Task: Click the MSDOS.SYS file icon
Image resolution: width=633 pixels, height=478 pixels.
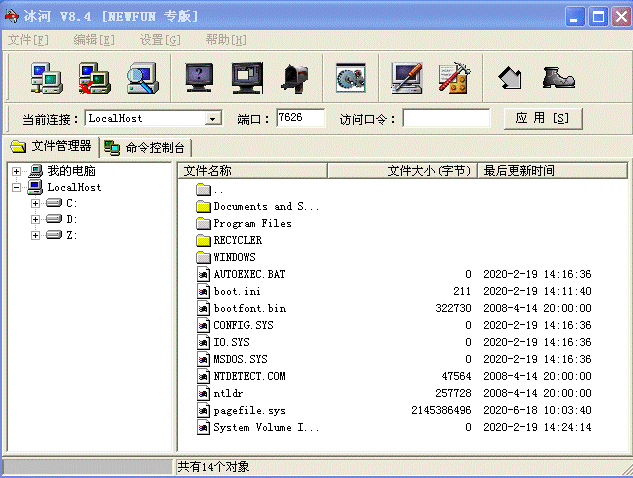Action: [203, 359]
